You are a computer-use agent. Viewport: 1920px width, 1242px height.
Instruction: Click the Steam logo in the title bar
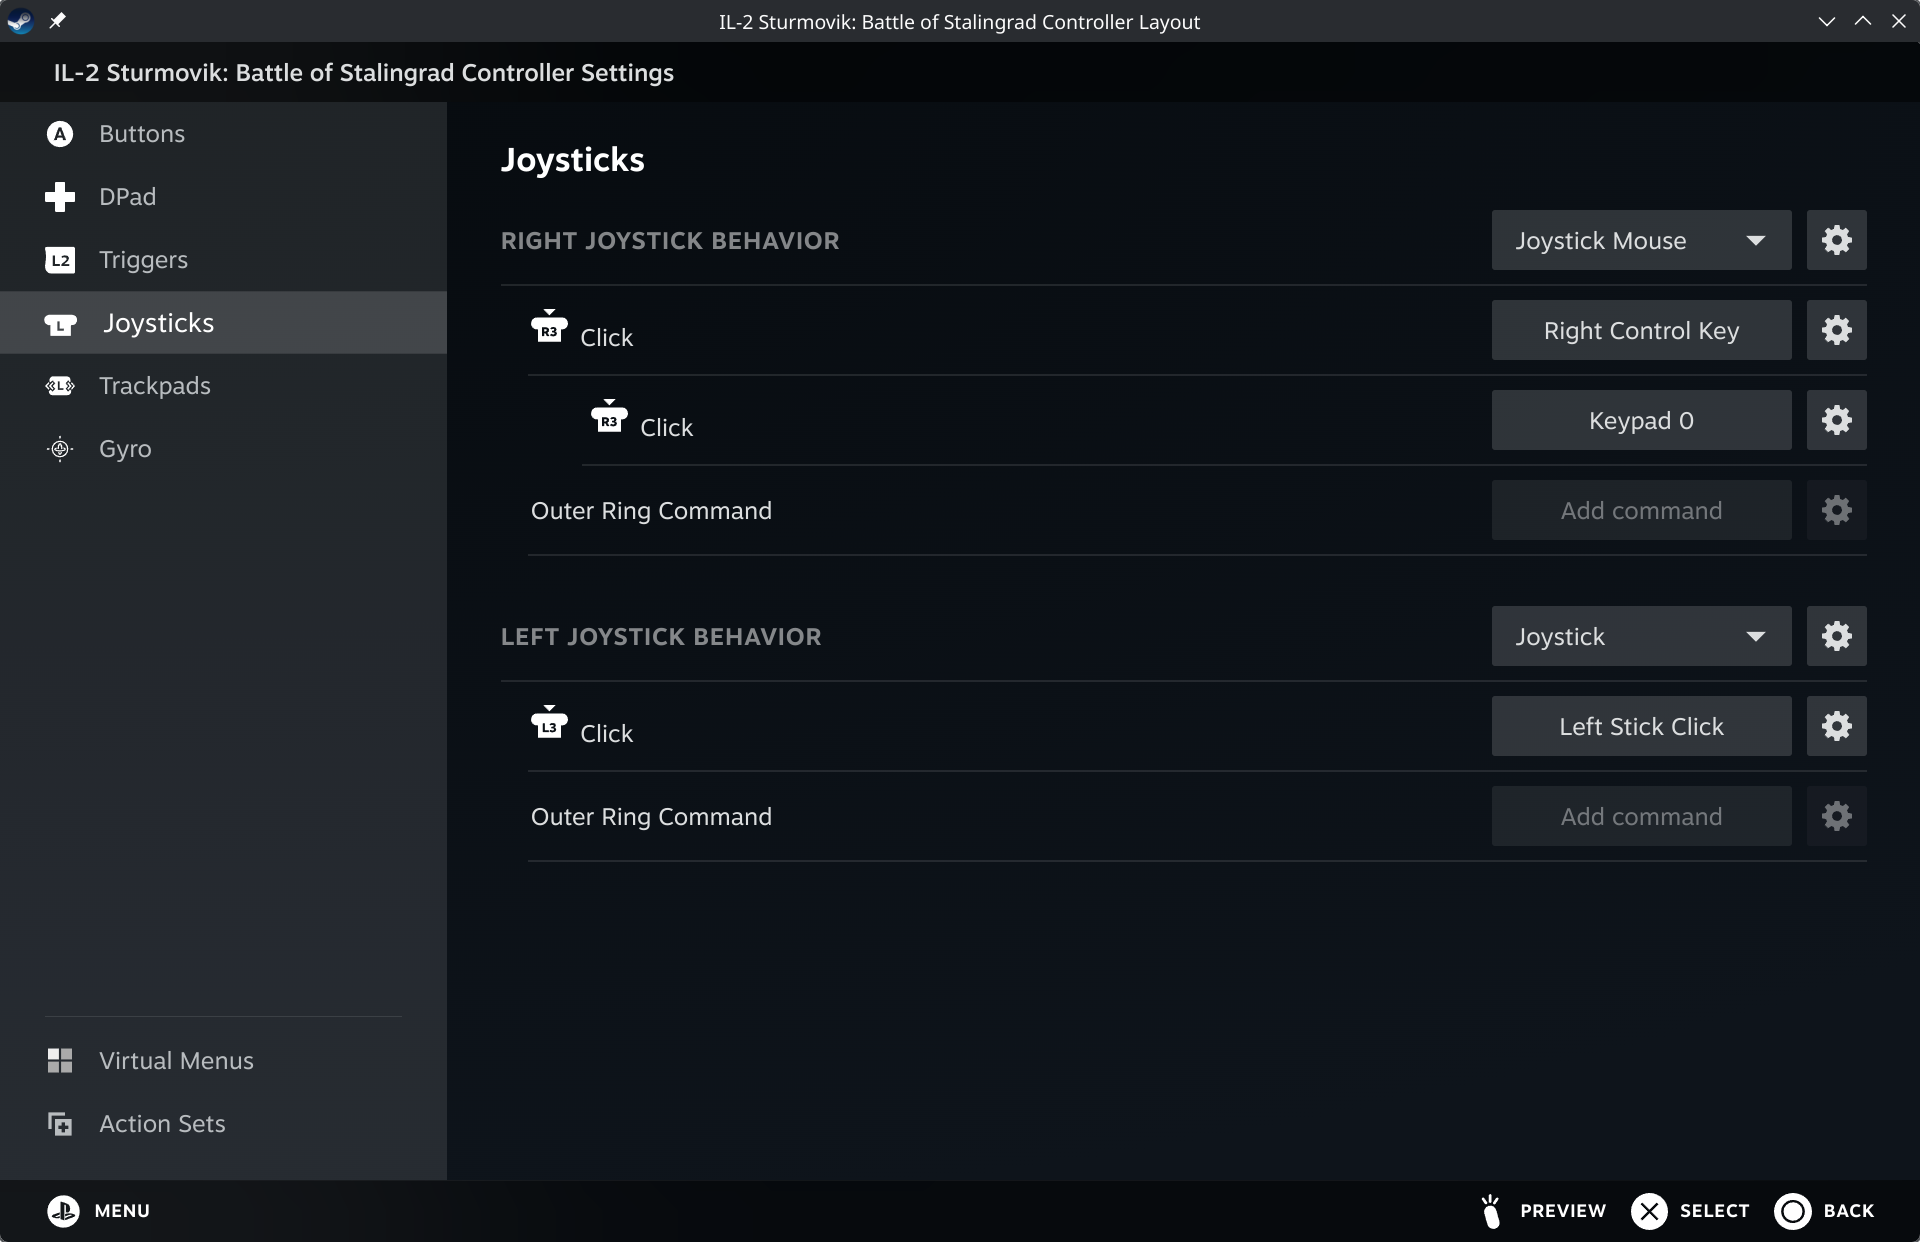pos(20,21)
